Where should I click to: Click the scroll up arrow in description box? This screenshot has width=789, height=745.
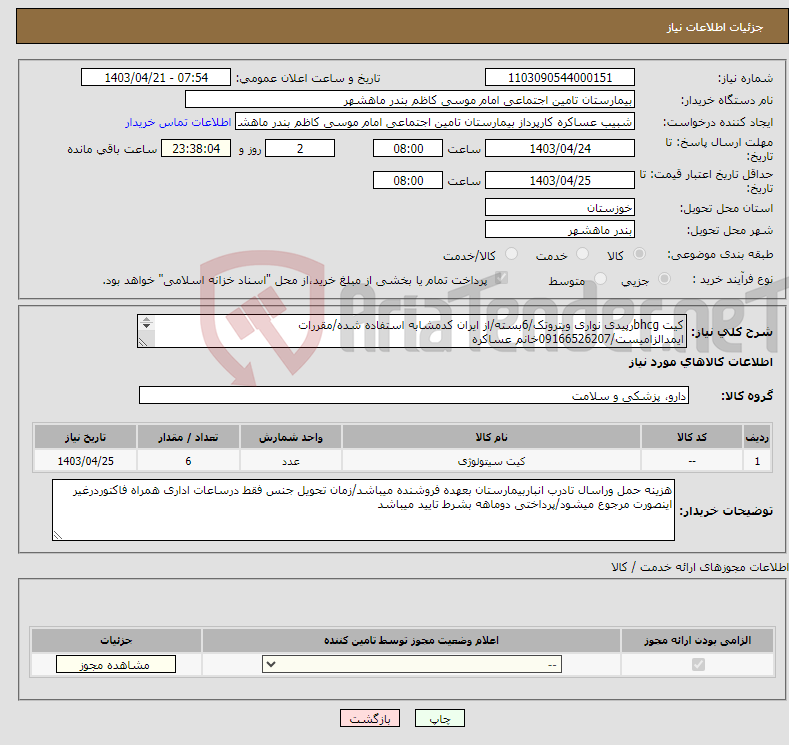[146, 319]
